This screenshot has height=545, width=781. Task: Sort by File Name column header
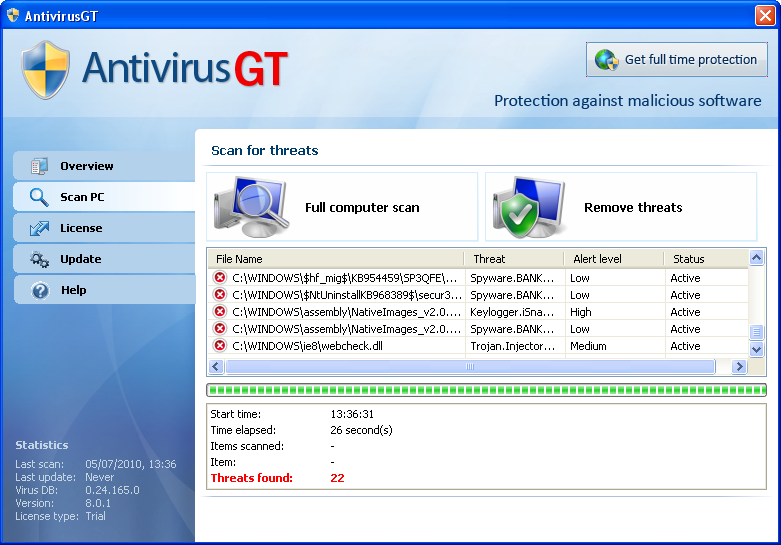point(336,259)
